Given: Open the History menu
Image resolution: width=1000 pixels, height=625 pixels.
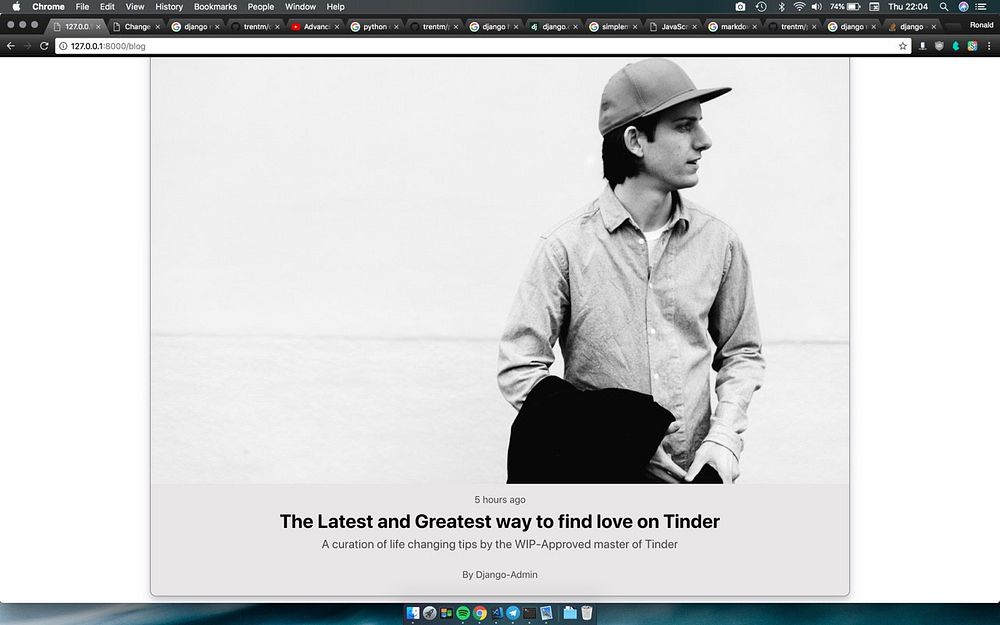Looking at the screenshot, I should coord(169,6).
